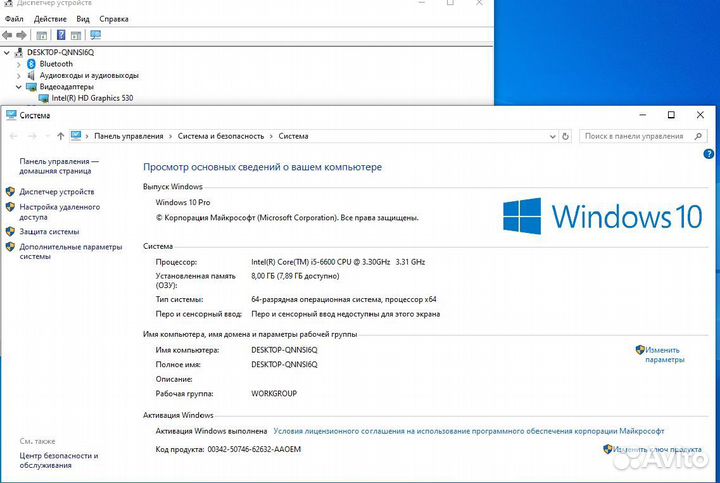The width and height of the screenshot is (720, 483).
Task: Click product code 00342-50746-62632-AAOEM text
Action: (x=254, y=449)
